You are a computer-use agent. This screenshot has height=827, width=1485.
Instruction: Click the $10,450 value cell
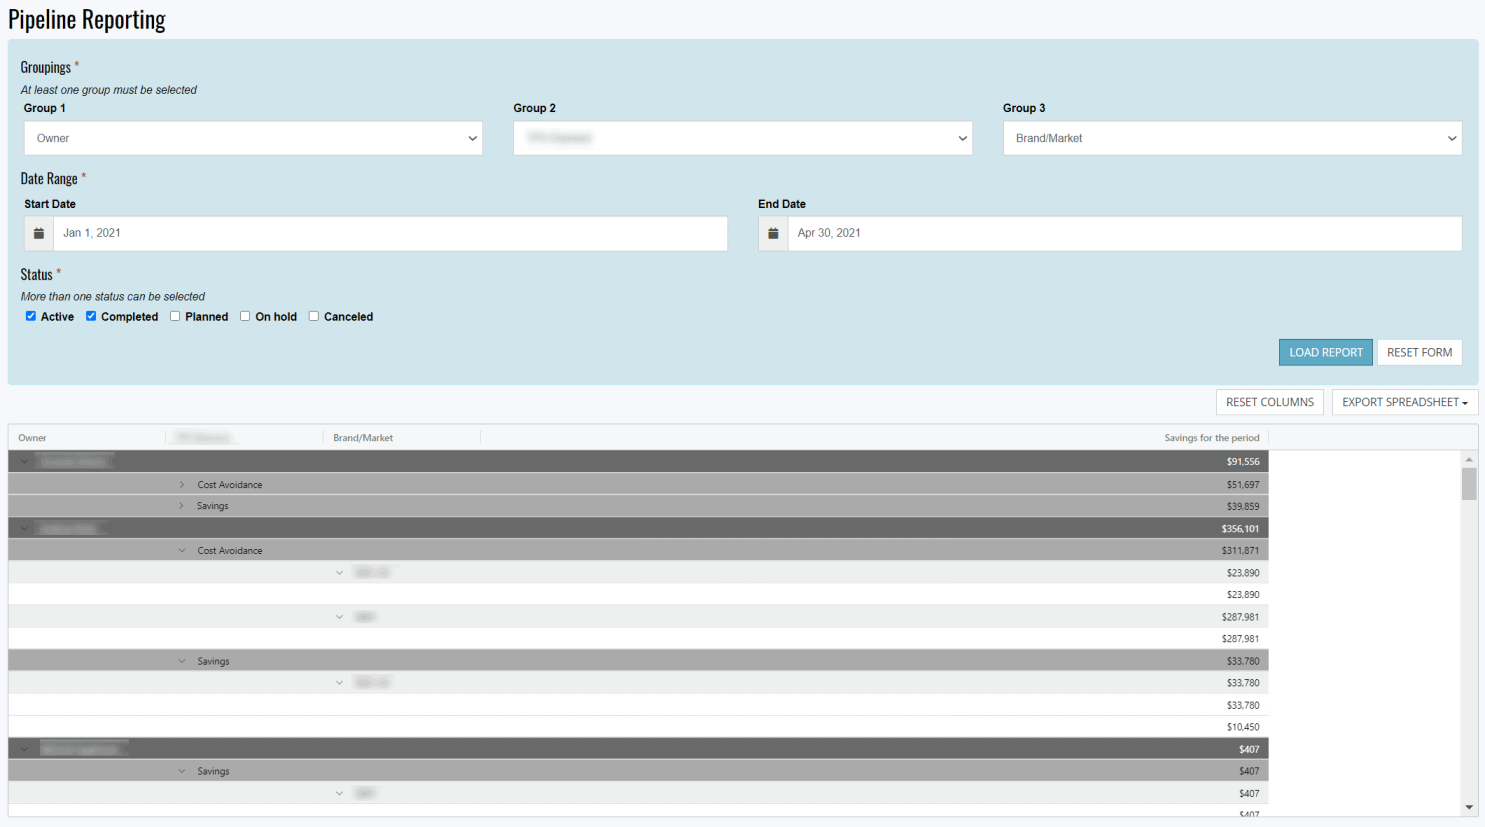point(1243,727)
